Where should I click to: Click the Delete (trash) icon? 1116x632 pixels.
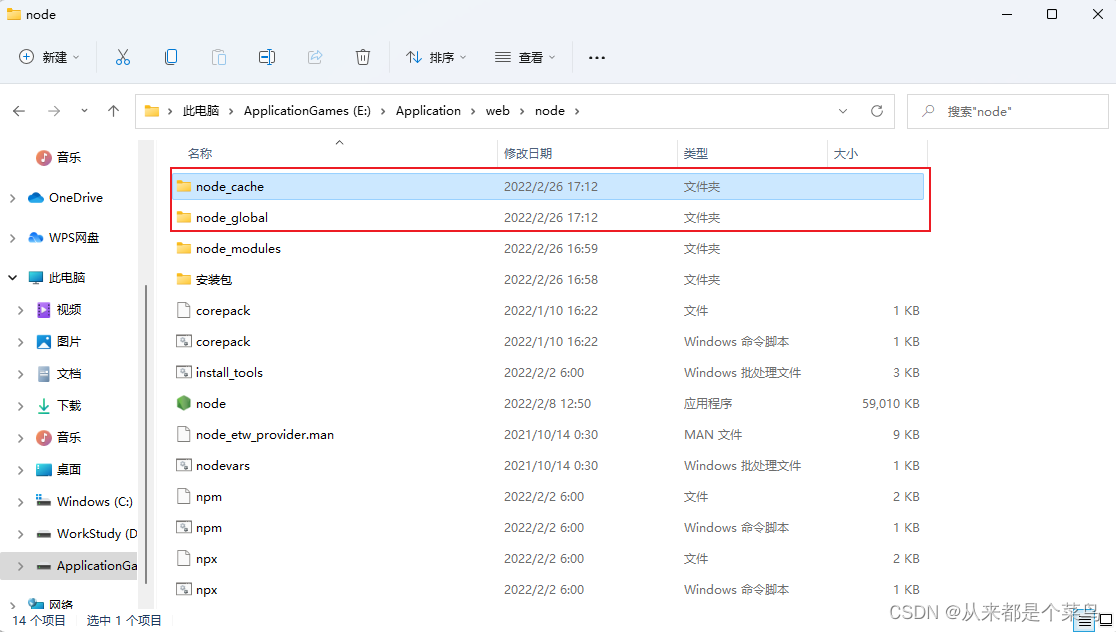(x=363, y=57)
